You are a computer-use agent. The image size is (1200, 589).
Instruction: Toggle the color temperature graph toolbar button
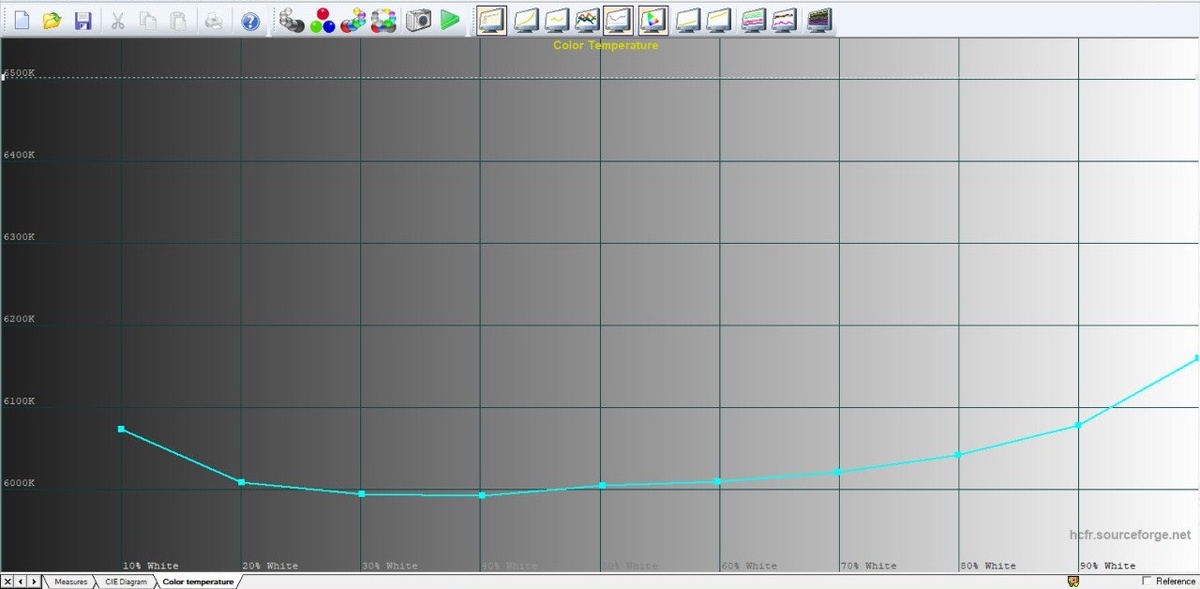[x=619, y=19]
